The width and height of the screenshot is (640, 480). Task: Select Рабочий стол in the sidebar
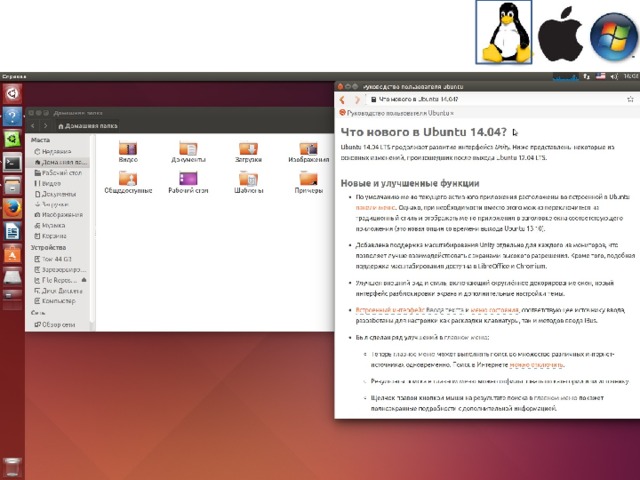tap(59, 173)
